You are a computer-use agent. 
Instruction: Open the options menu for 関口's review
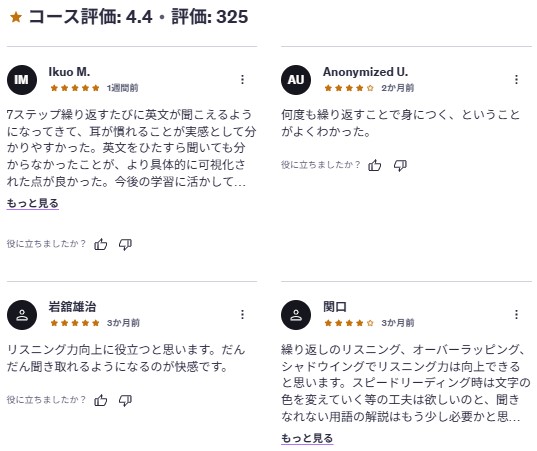[x=516, y=314]
